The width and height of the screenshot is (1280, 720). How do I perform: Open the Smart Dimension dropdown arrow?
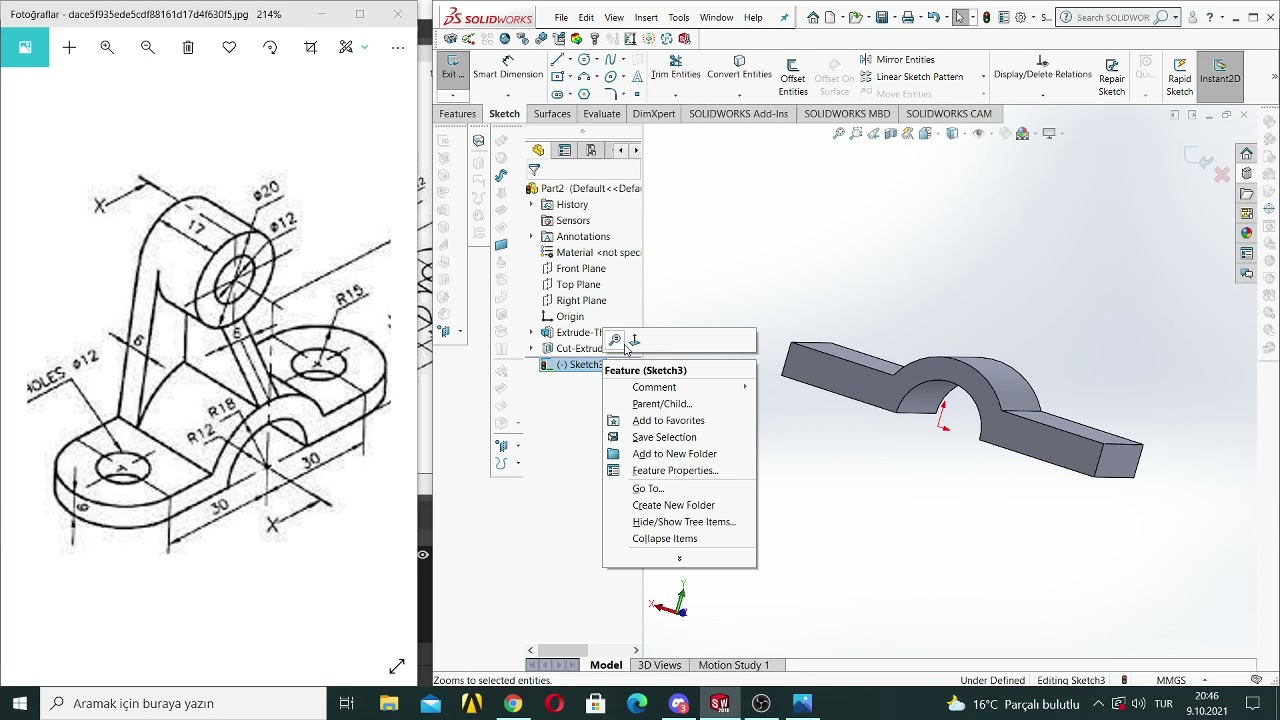click(507, 95)
